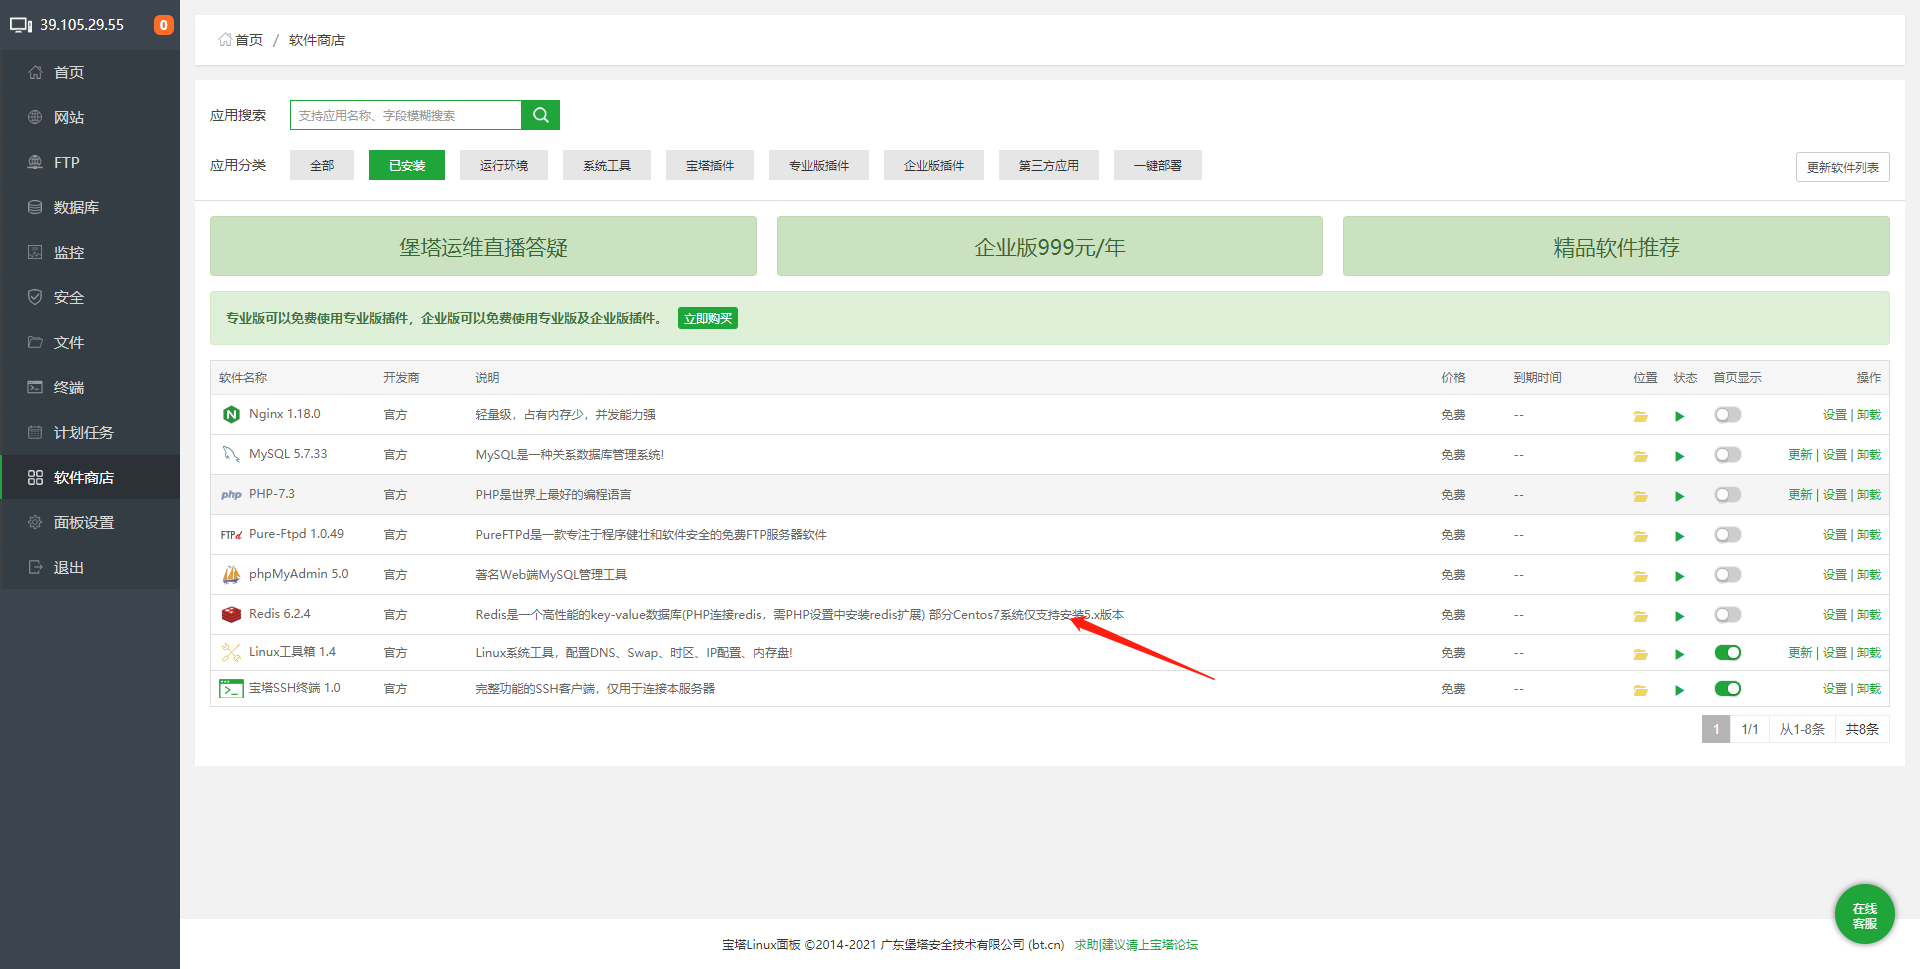1920x969 pixels.
Task: Open the MySQL folder location icon
Action: 1640,456
